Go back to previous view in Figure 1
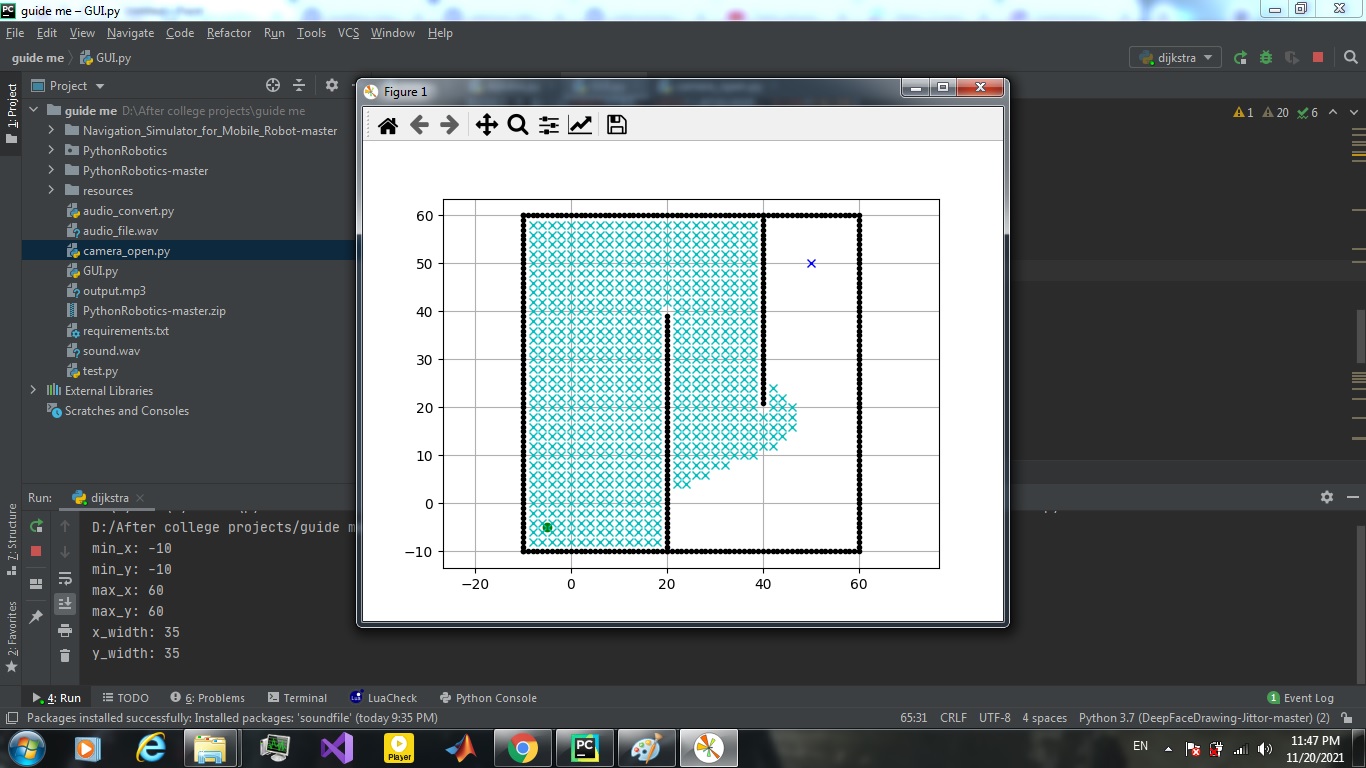The width and height of the screenshot is (1366, 768). (419, 125)
